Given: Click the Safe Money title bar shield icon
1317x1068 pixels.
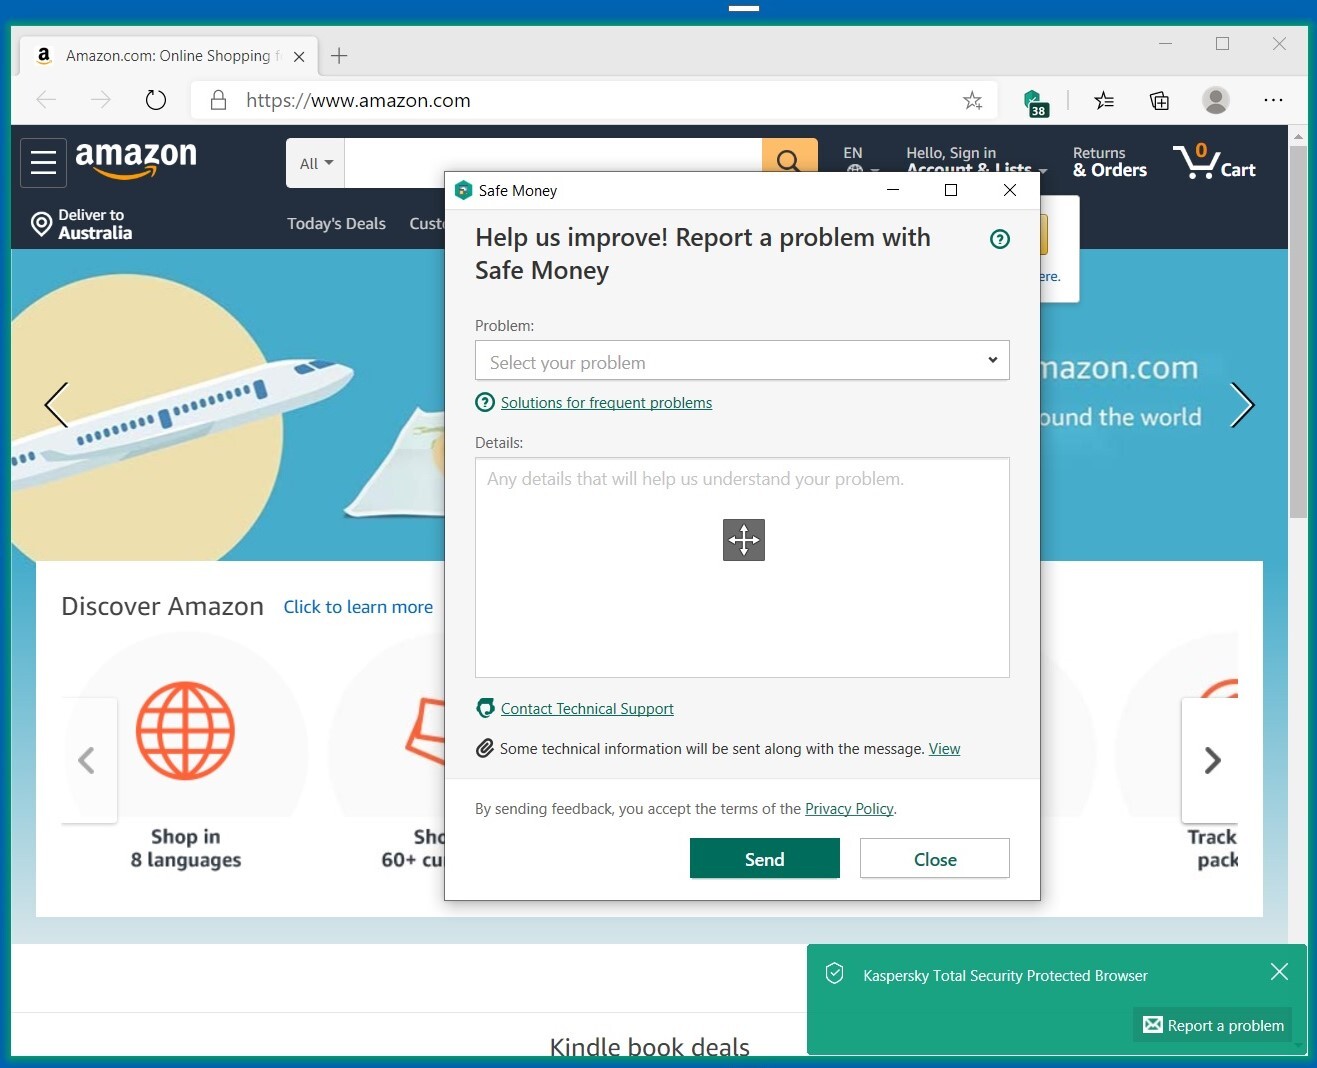Looking at the screenshot, I should (x=463, y=190).
